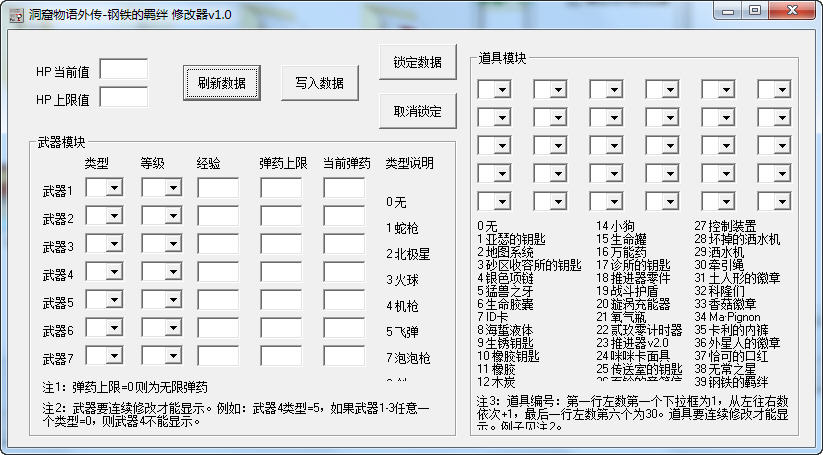Maximize the 修改器 window

click(x=755, y=10)
